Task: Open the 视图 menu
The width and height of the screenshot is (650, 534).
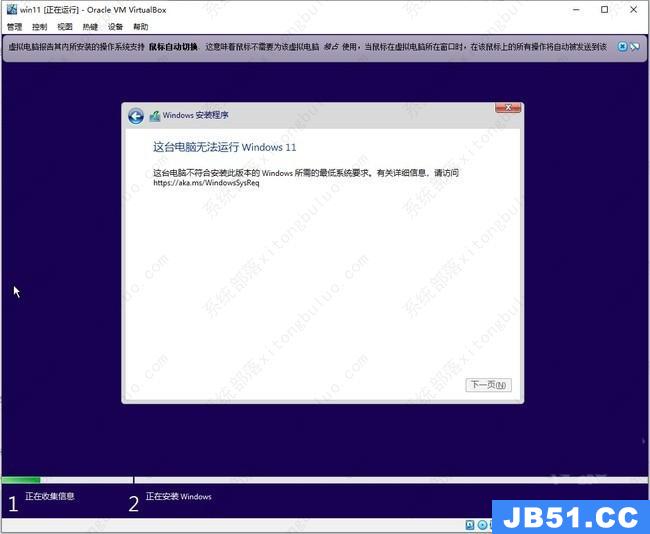Action: (x=65, y=27)
